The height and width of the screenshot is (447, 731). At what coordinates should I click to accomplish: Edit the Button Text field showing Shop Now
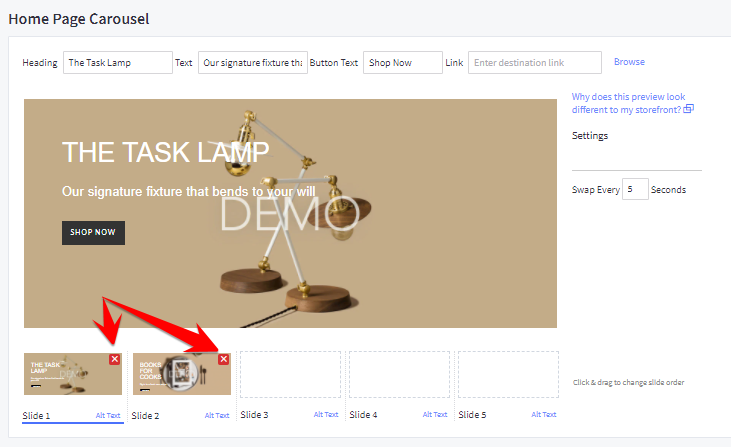(403, 62)
